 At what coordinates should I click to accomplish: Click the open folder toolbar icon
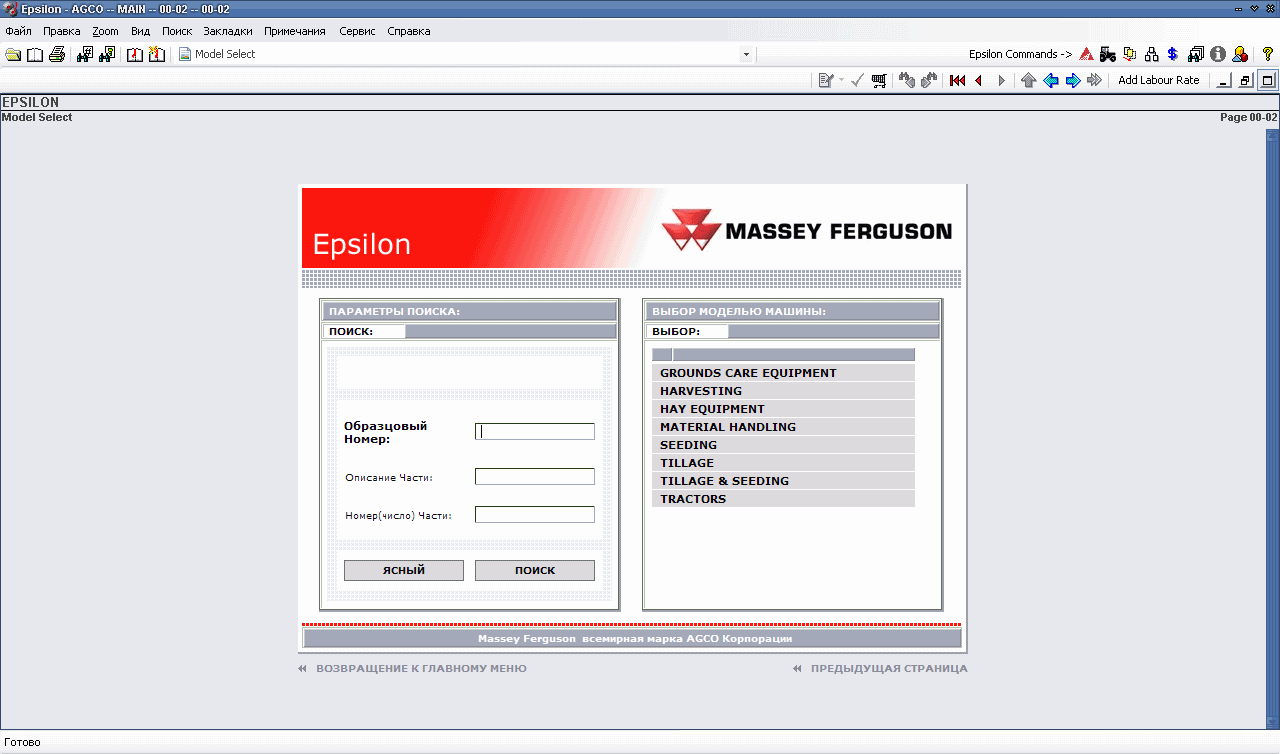click(x=13, y=54)
